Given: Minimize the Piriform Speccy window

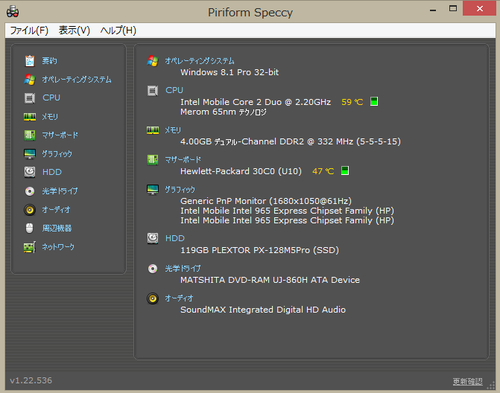Looking at the screenshot, I should click(x=433, y=10).
